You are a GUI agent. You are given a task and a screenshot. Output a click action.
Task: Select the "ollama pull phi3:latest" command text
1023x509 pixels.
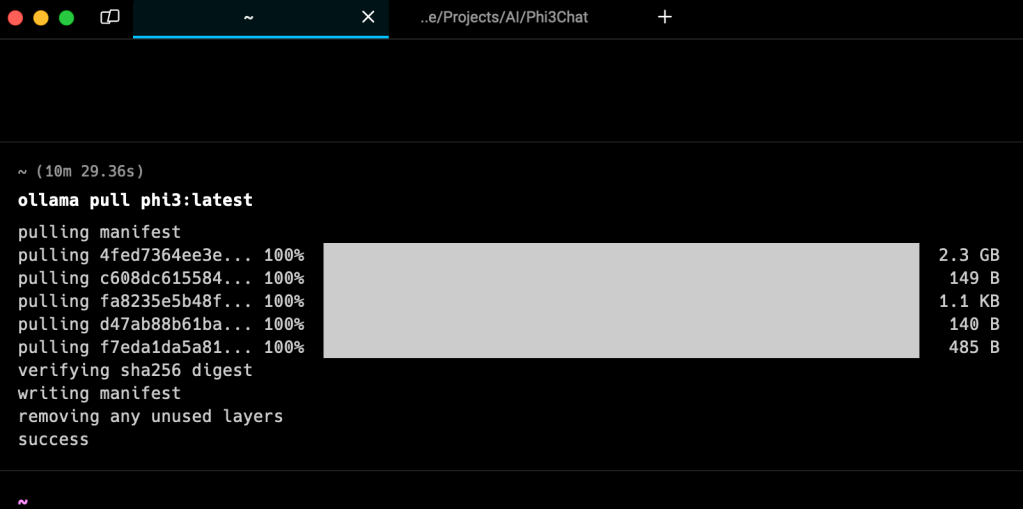click(135, 200)
